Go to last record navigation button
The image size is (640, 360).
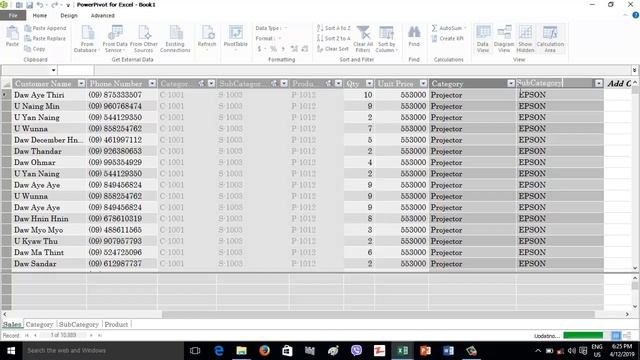coord(100,336)
